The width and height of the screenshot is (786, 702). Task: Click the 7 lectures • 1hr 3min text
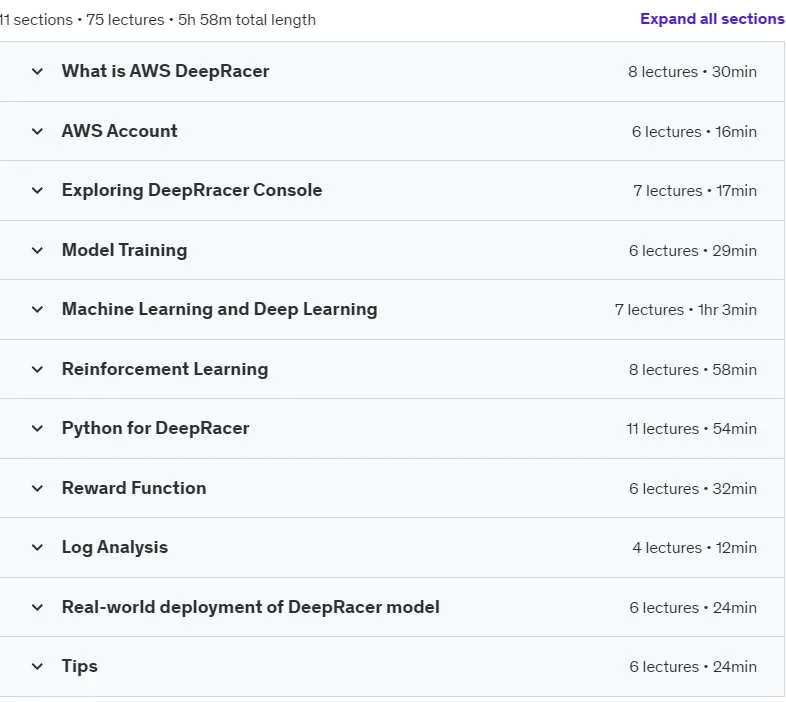[x=686, y=310]
